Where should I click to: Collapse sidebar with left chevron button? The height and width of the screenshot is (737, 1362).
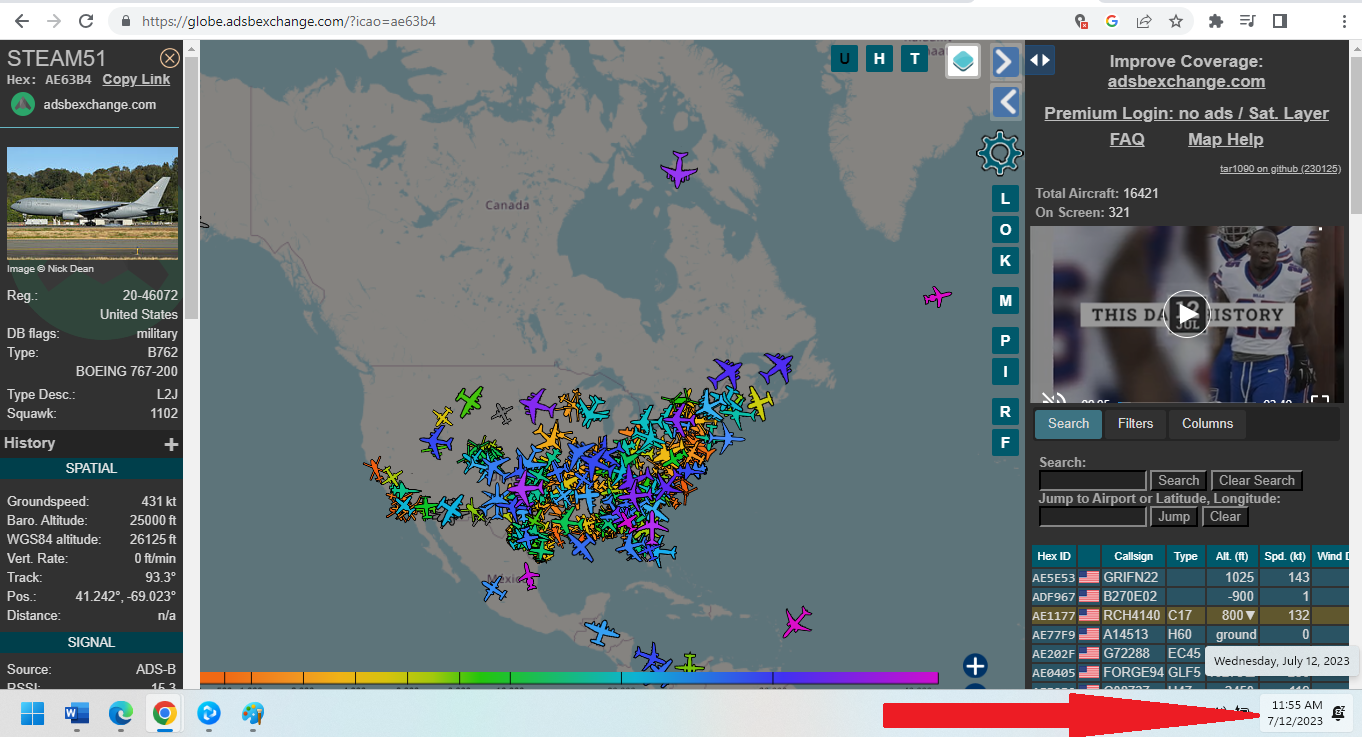click(x=1005, y=102)
